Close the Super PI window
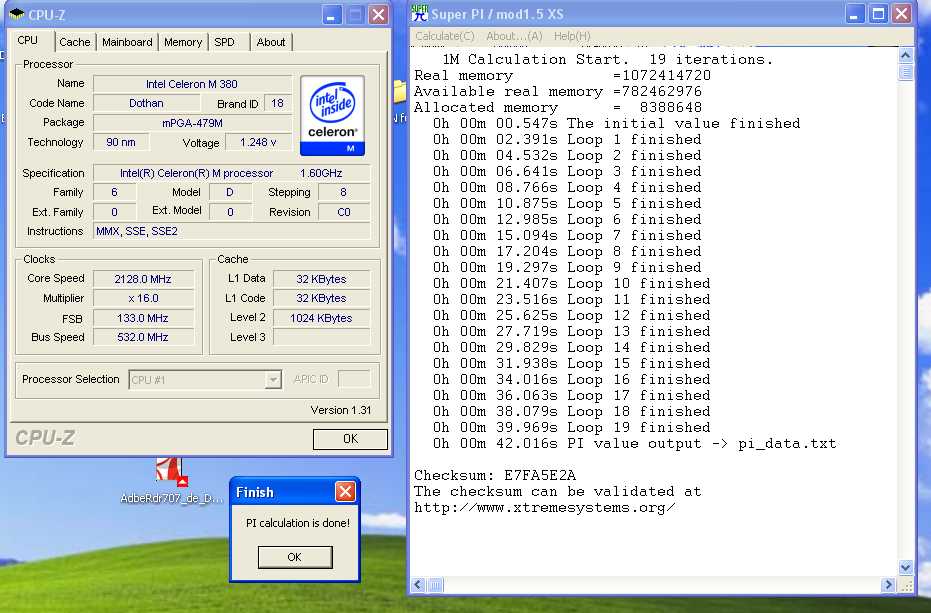 tap(901, 14)
